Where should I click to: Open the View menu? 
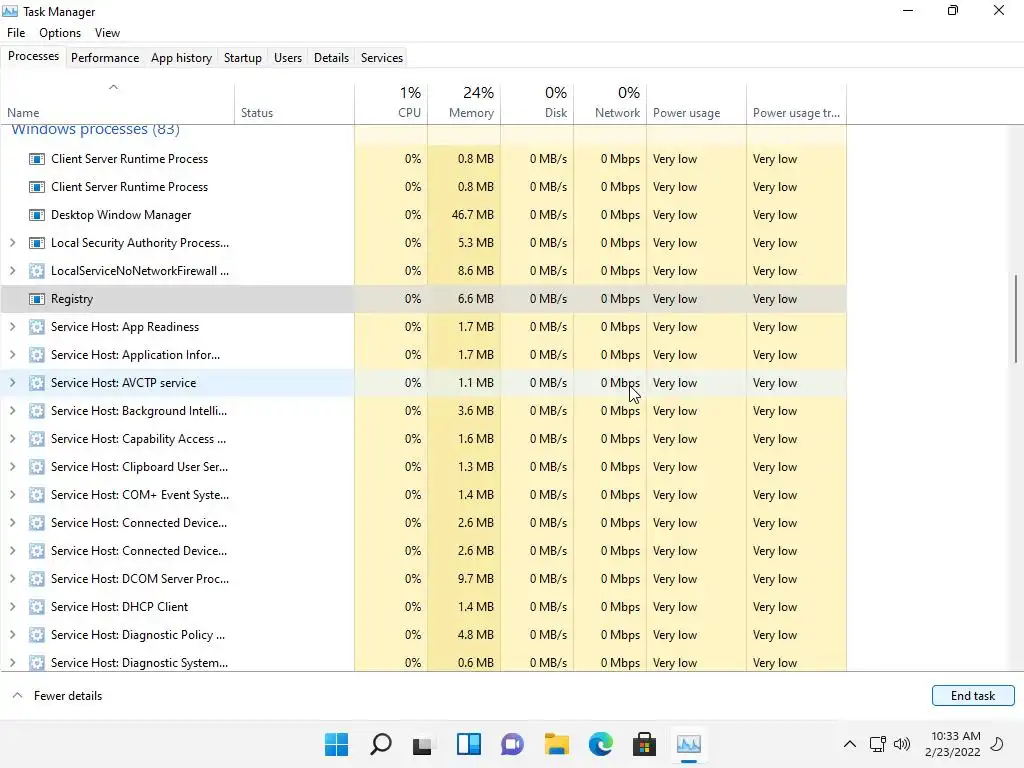[x=107, y=33]
